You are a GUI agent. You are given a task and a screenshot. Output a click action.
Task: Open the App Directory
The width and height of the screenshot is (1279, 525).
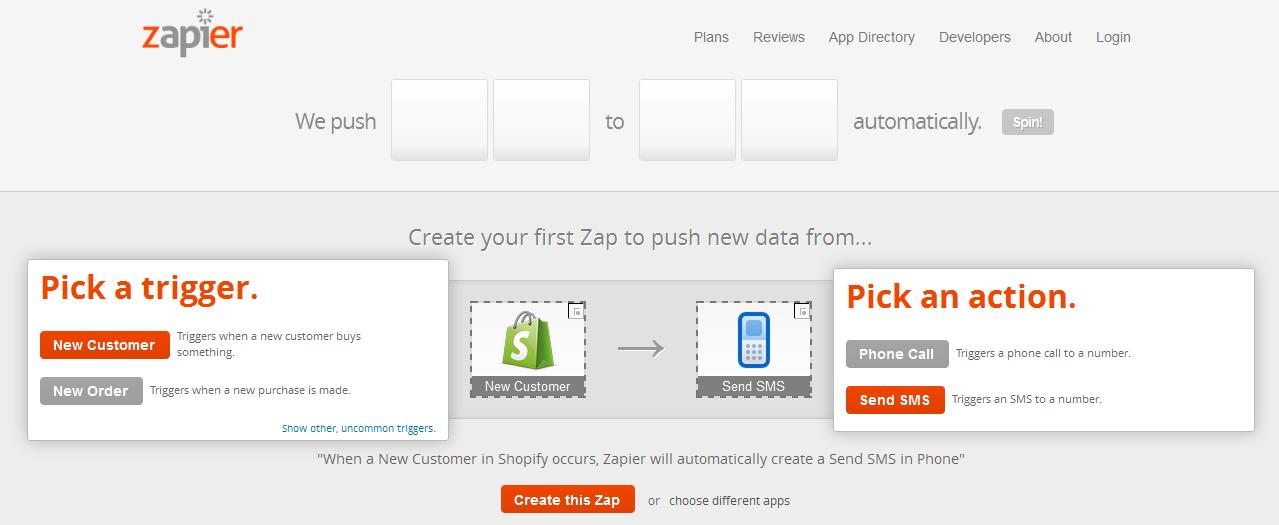pyautogui.click(x=871, y=37)
